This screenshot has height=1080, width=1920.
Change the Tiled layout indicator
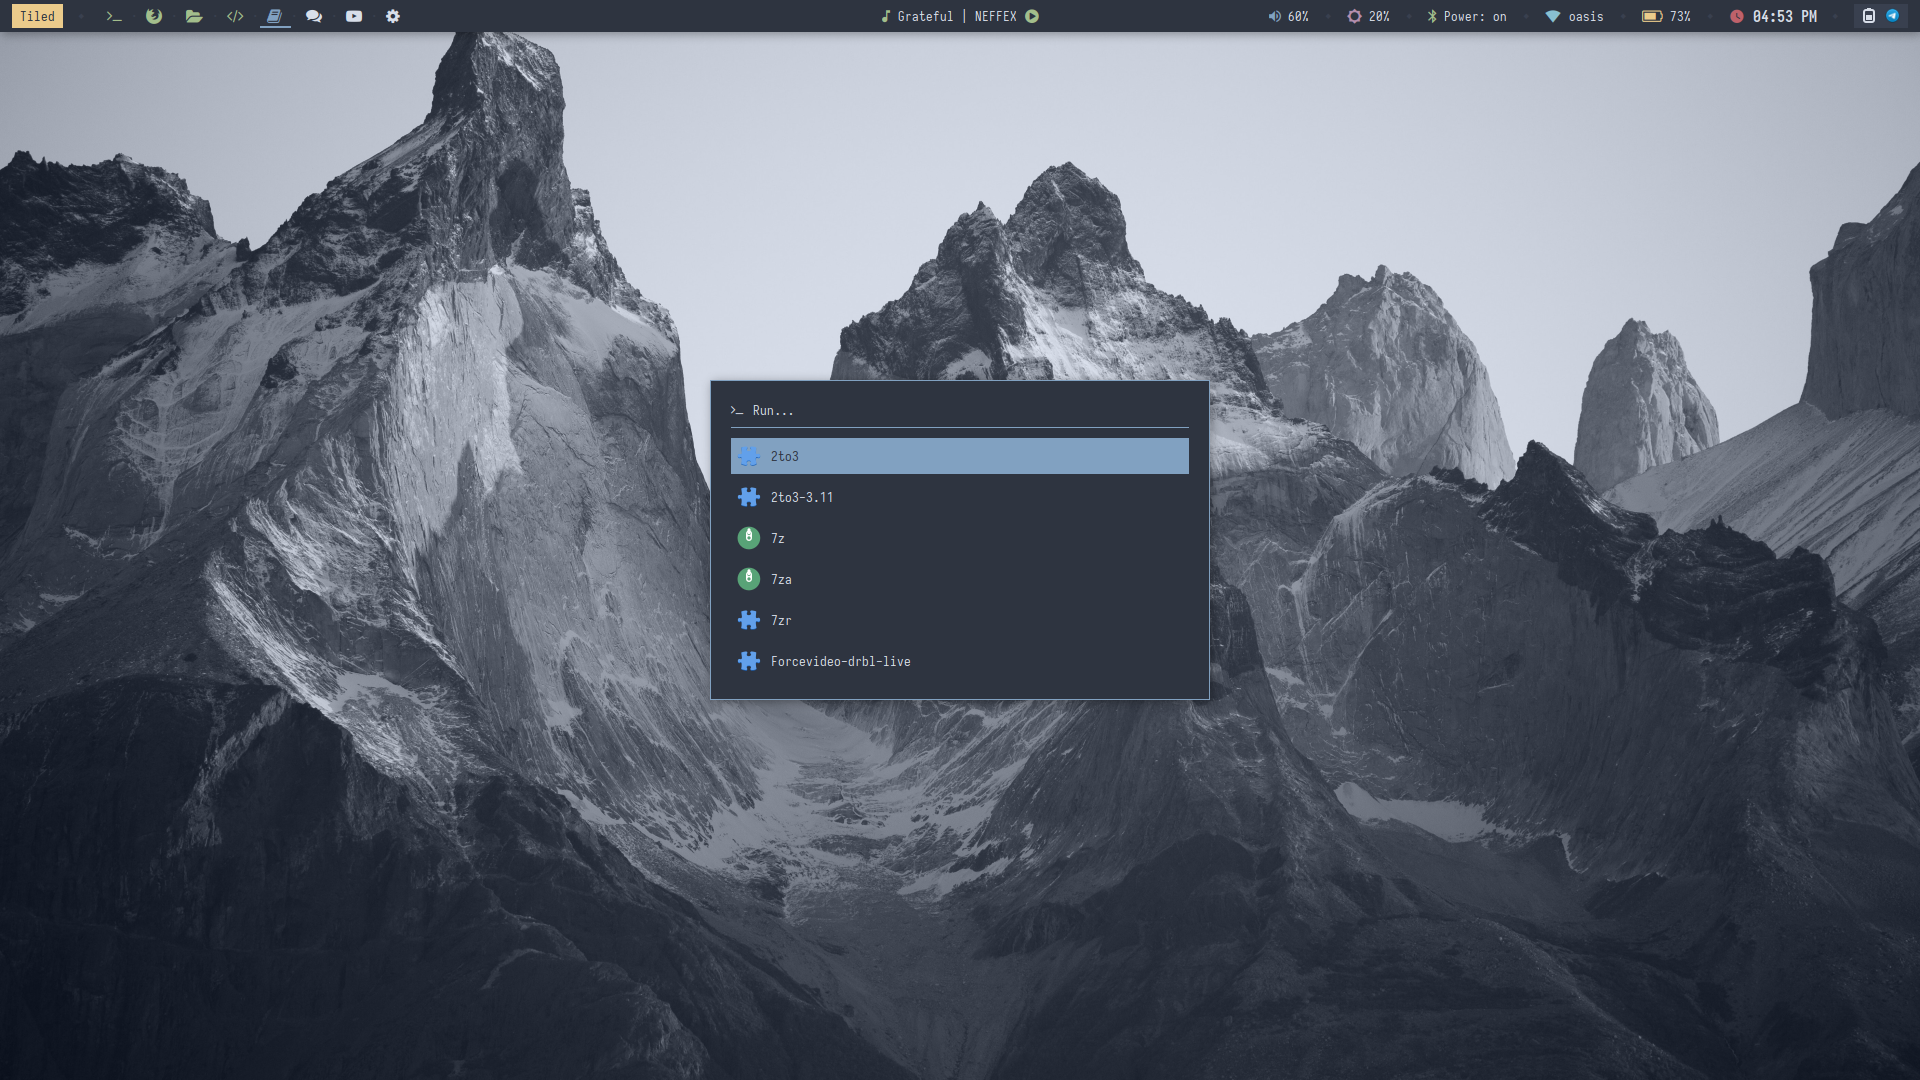pyautogui.click(x=37, y=16)
